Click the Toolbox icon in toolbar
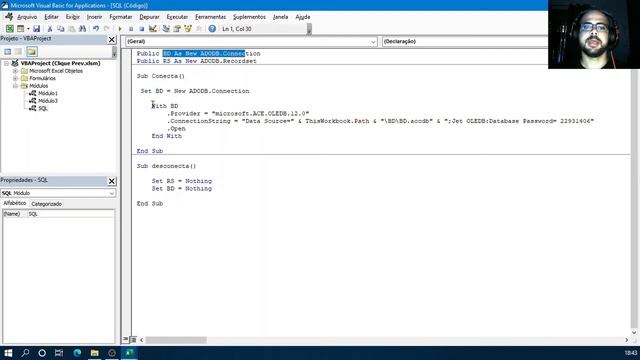The width and height of the screenshot is (640, 360). (x=199, y=29)
